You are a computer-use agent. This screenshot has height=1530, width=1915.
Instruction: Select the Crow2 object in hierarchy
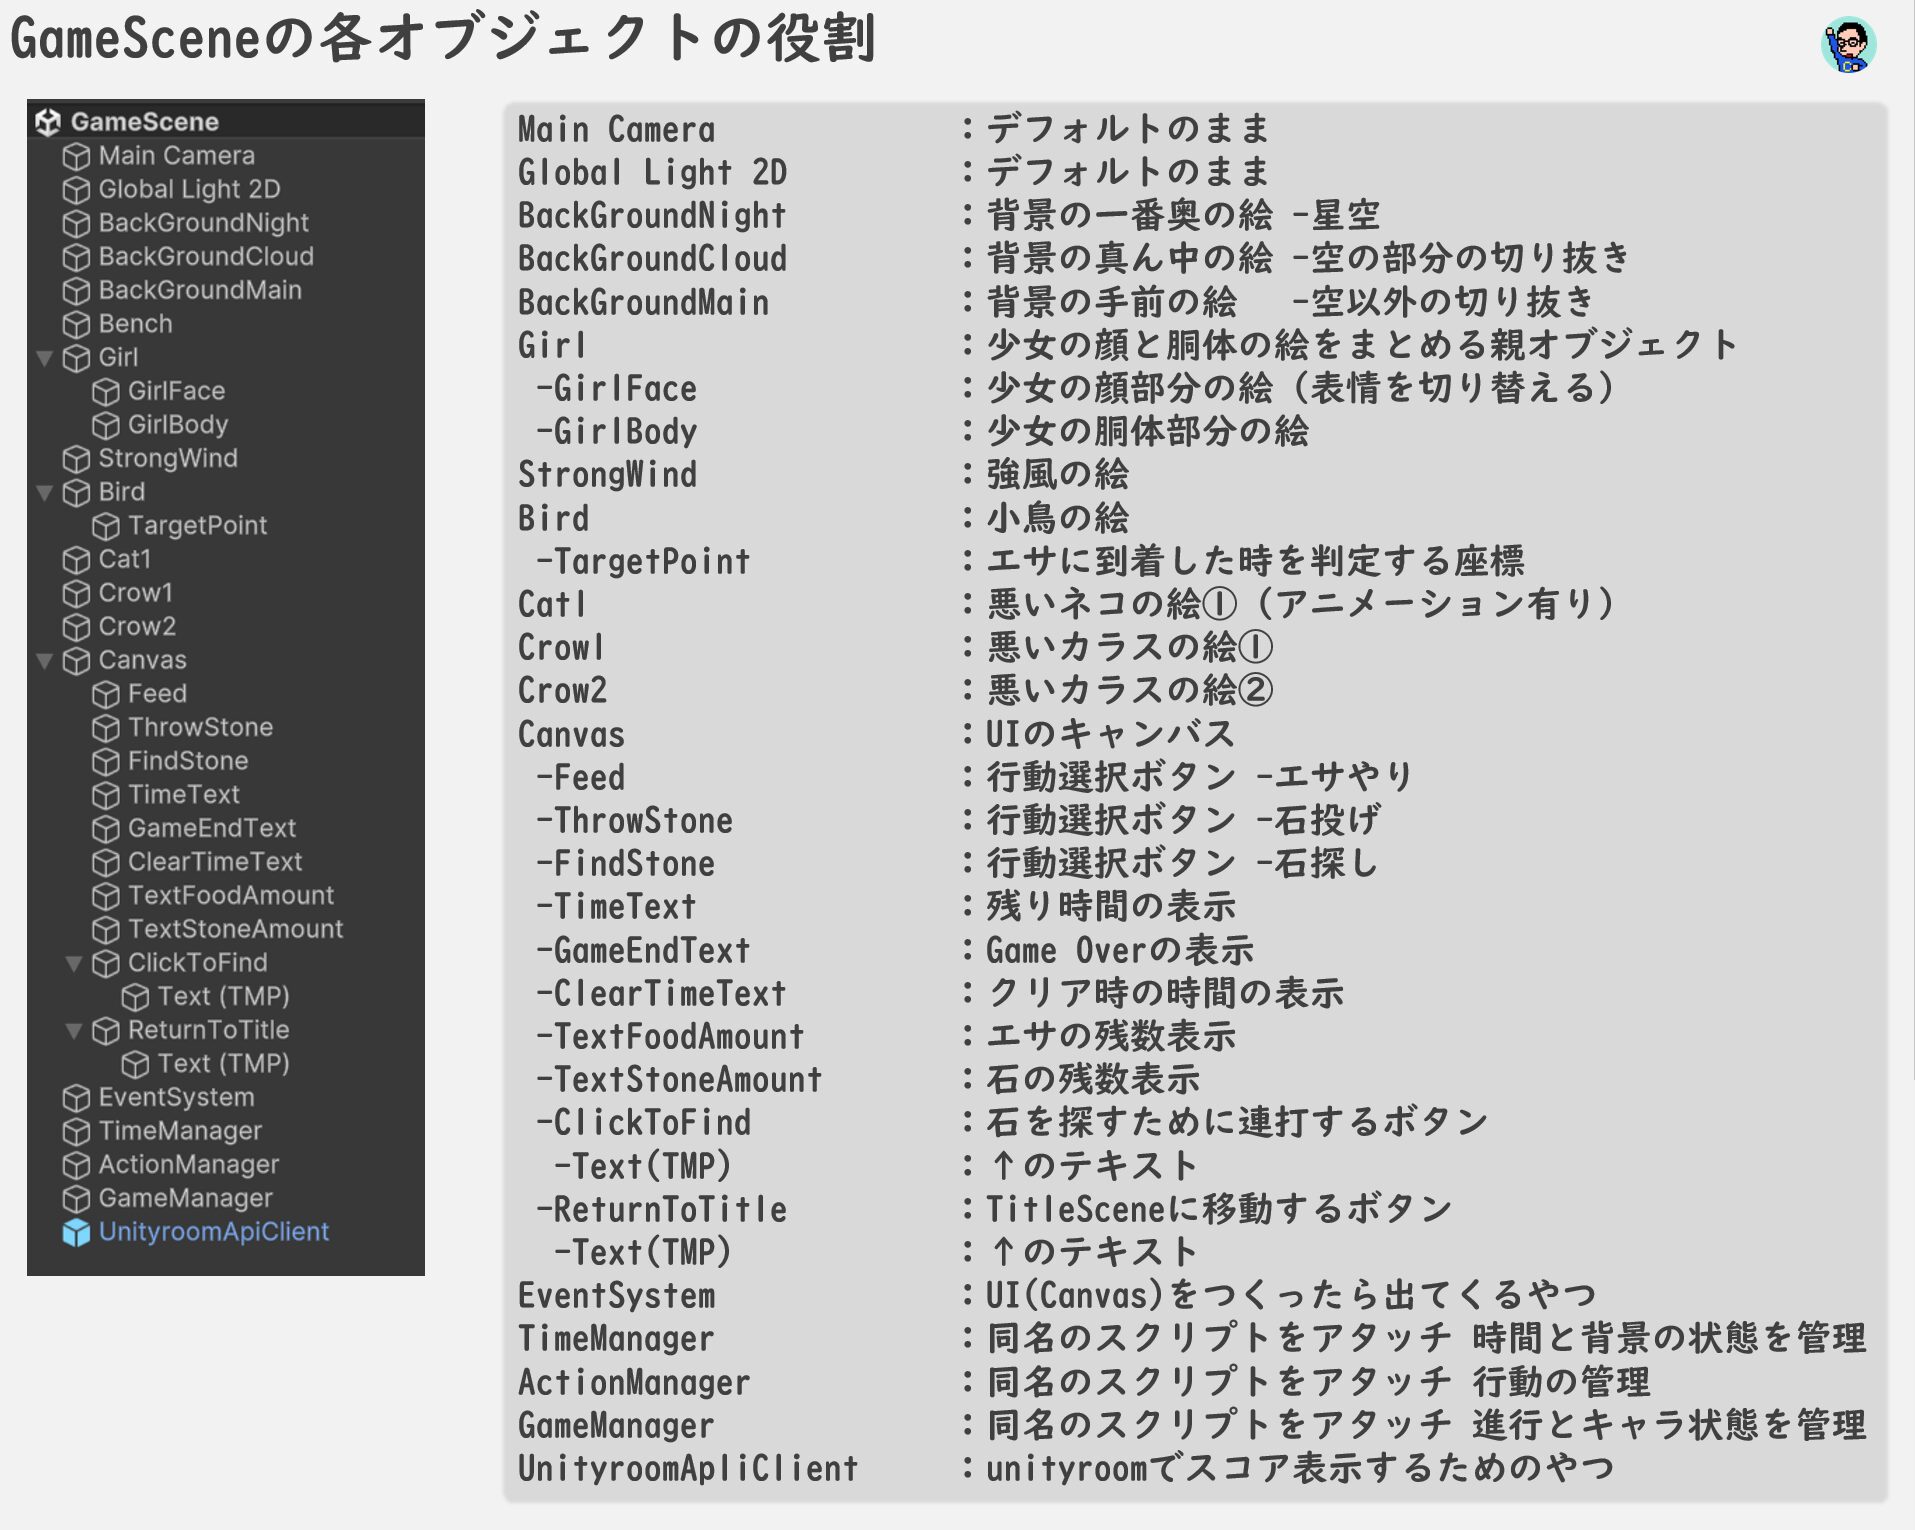[x=137, y=626]
